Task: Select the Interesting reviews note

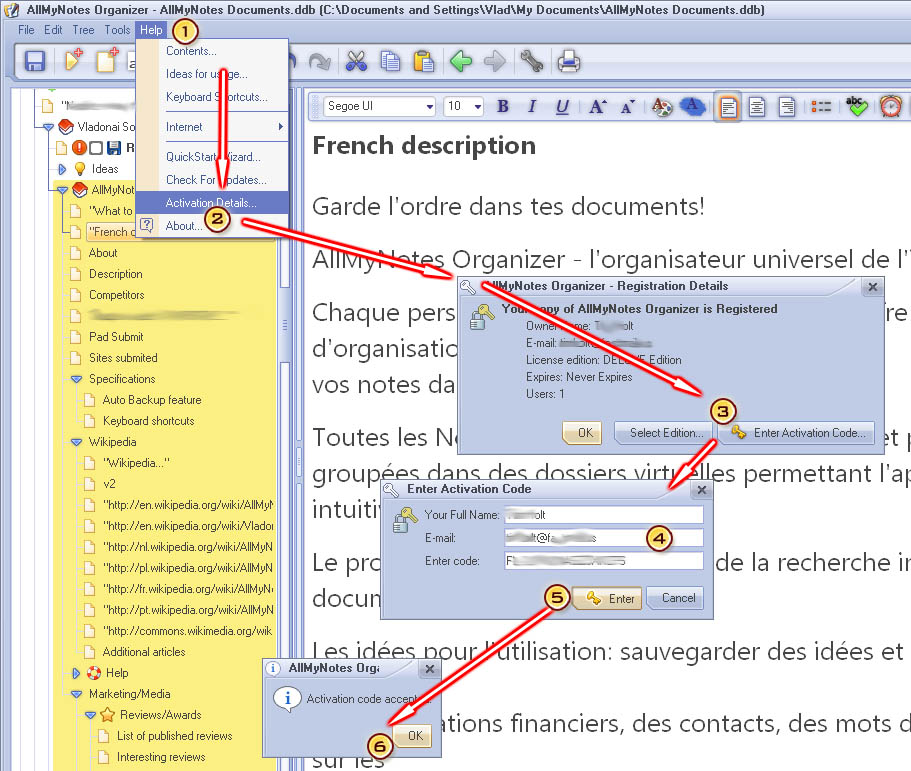Action: click(161, 756)
